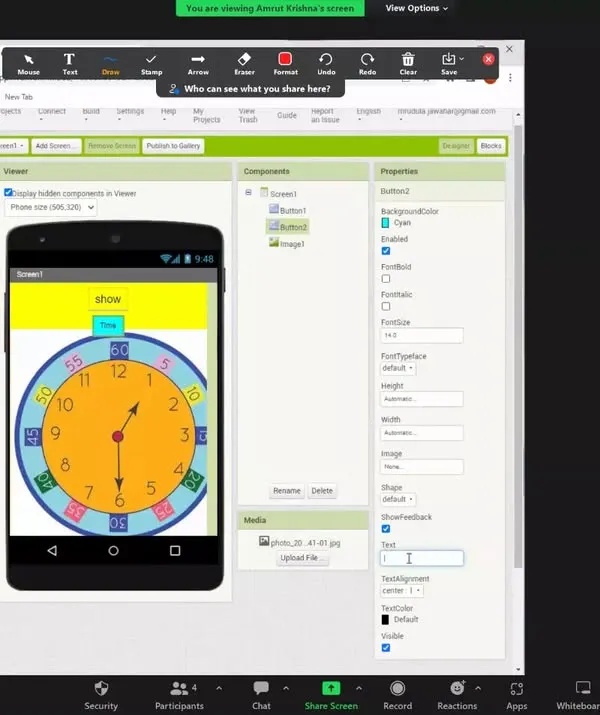The height and width of the screenshot is (715, 600).
Task: Open the Shape default dropdown
Action: (x=398, y=499)
